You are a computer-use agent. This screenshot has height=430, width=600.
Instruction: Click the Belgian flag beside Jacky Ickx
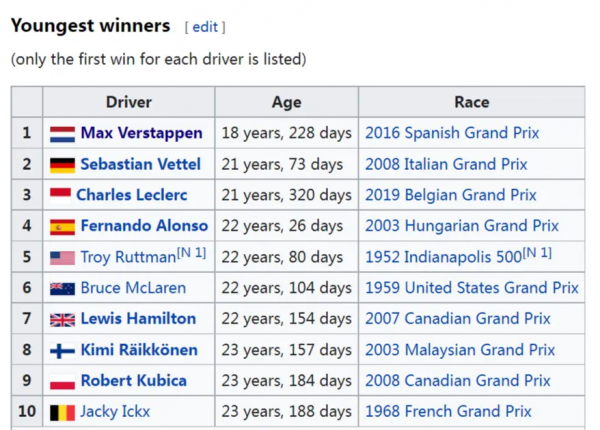pyautogui.click(x=62, y=412)
